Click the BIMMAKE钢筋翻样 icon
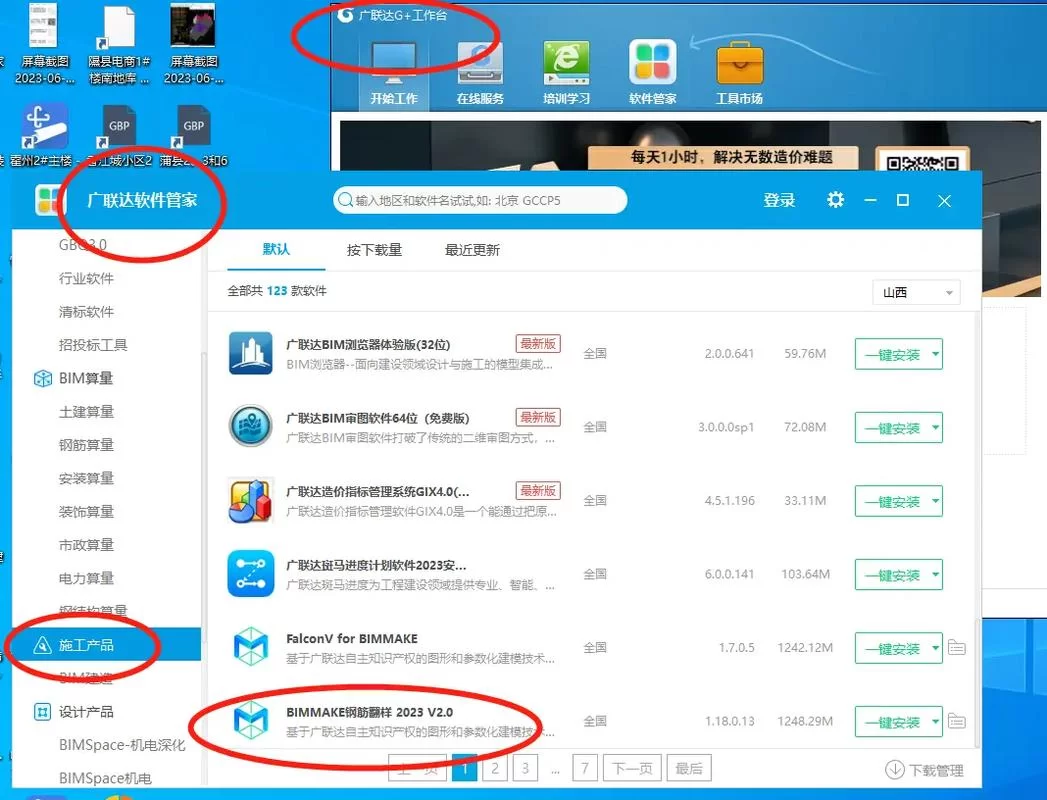This screenshot has width=1047, height=800. tap(251, 720)
